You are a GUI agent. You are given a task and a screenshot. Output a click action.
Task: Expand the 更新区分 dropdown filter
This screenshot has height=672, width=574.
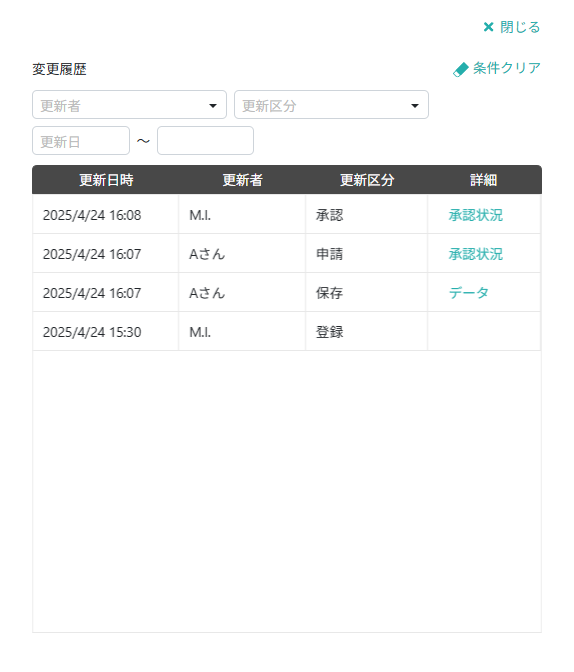coord(331,105)
